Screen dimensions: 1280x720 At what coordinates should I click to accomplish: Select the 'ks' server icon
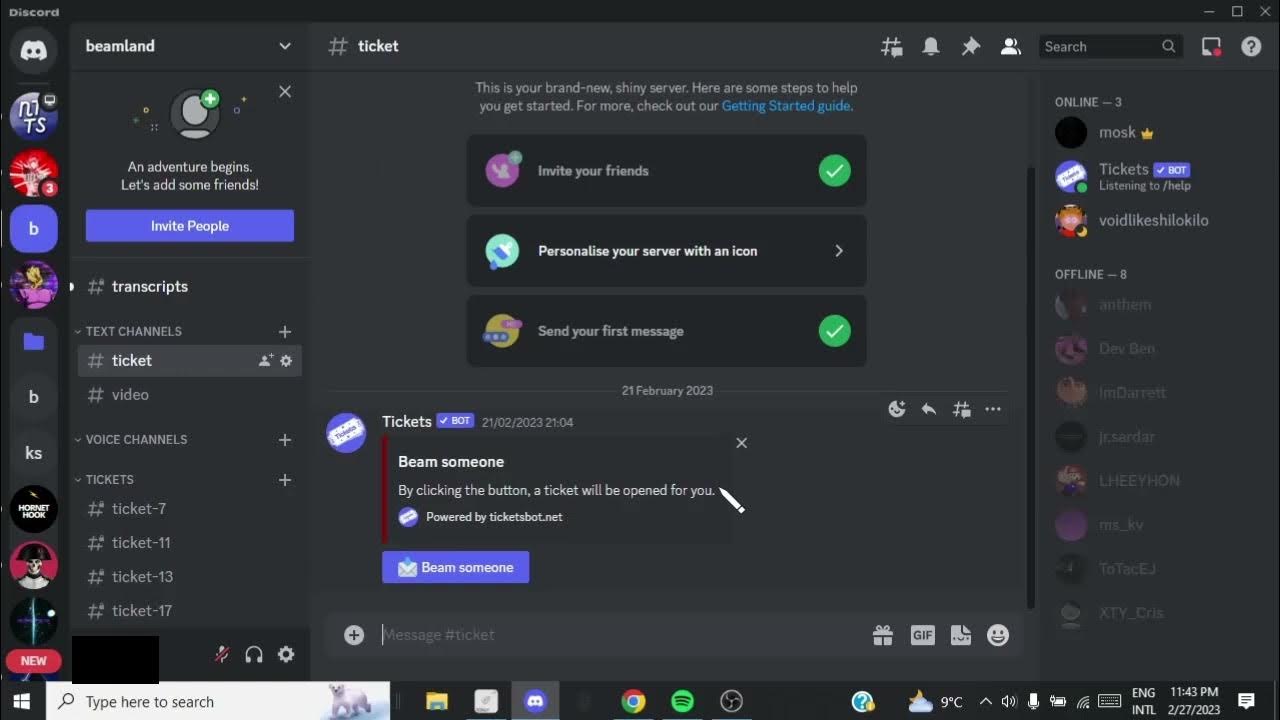[34, 453]
